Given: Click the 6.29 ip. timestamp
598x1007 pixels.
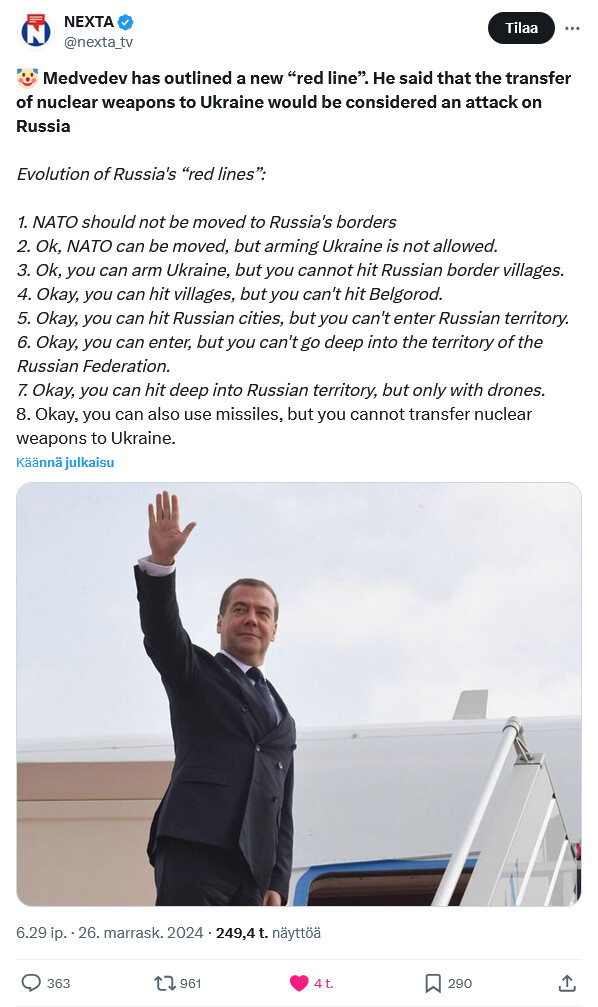Looking at the screenshot, I should (41, 933).
